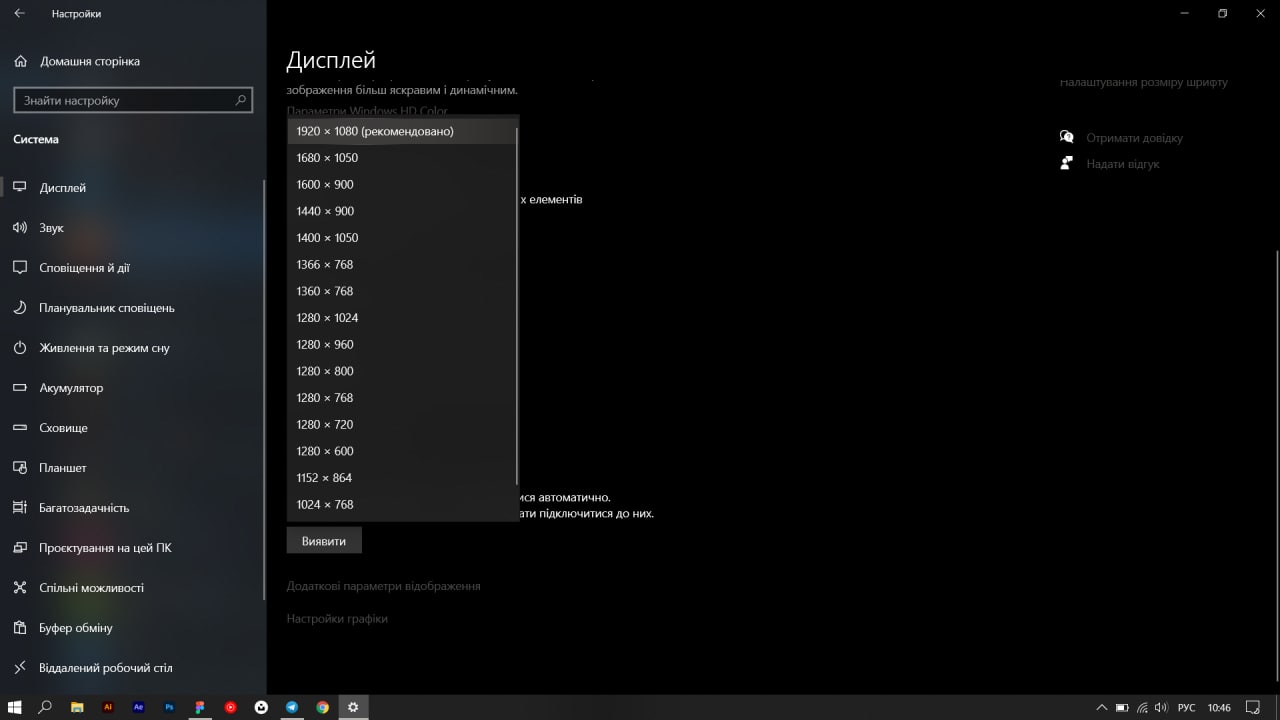Click the Виявити button

[x=324, y=541]
